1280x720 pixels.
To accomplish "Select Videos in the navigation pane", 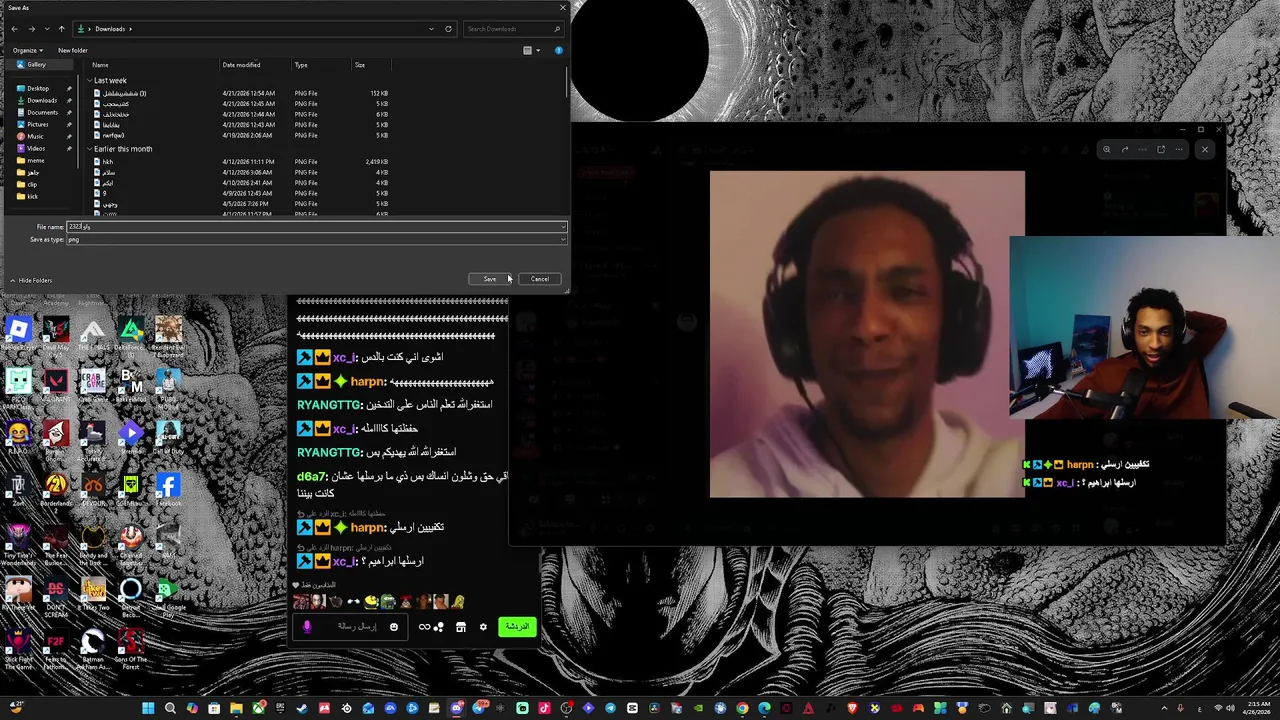I will 36,148.
